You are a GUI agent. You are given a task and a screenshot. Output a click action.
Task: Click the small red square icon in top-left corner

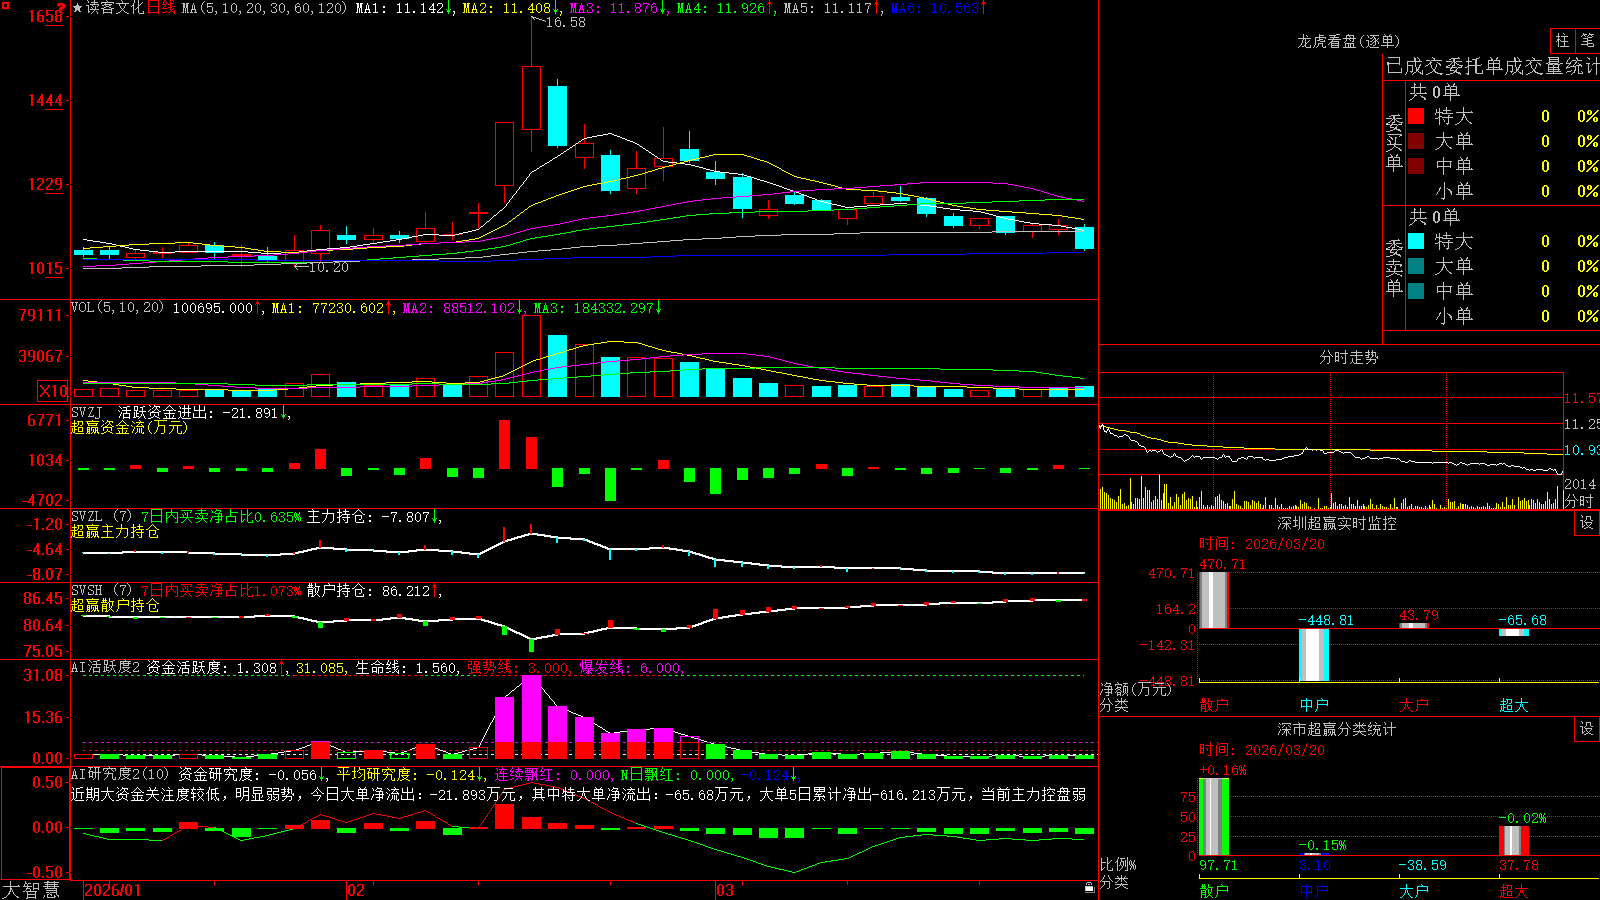pyautogui.click(x=5, y=6)
